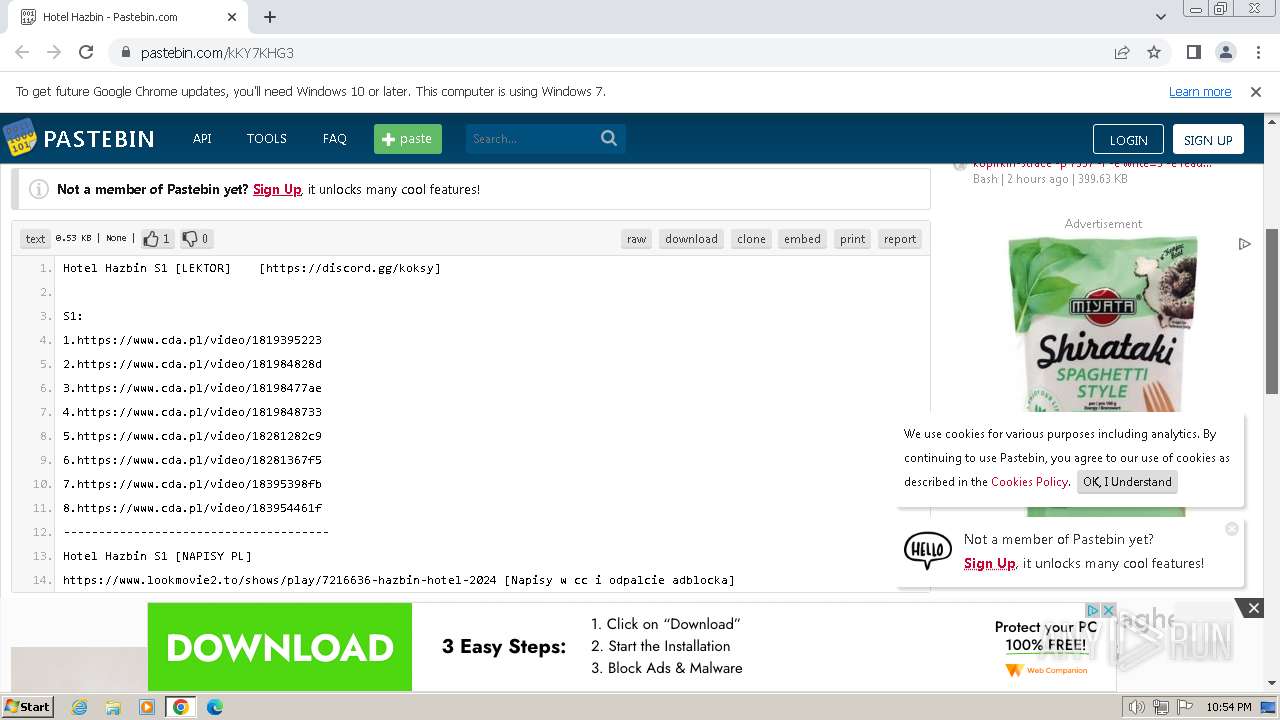Image resolution: width=1280 pixels, height=720 pixels.
Task: Click the page vertical scrollbar
Action: 1272,311
